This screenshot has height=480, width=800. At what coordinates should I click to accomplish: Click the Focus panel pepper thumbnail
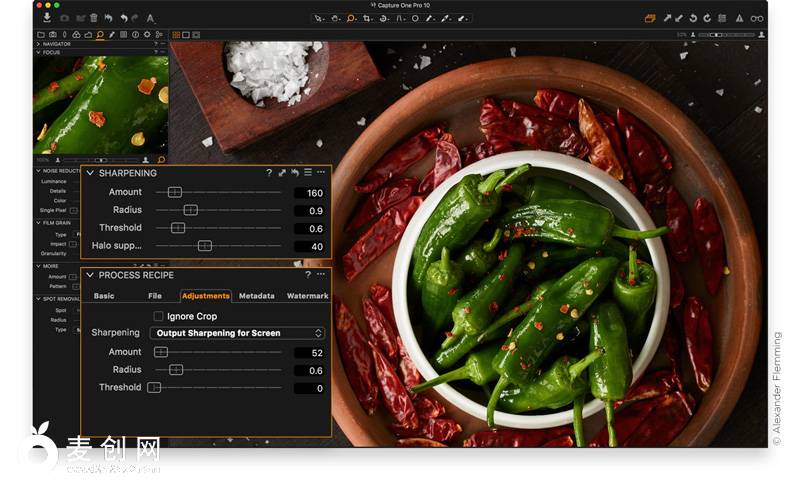pos(101,105)
